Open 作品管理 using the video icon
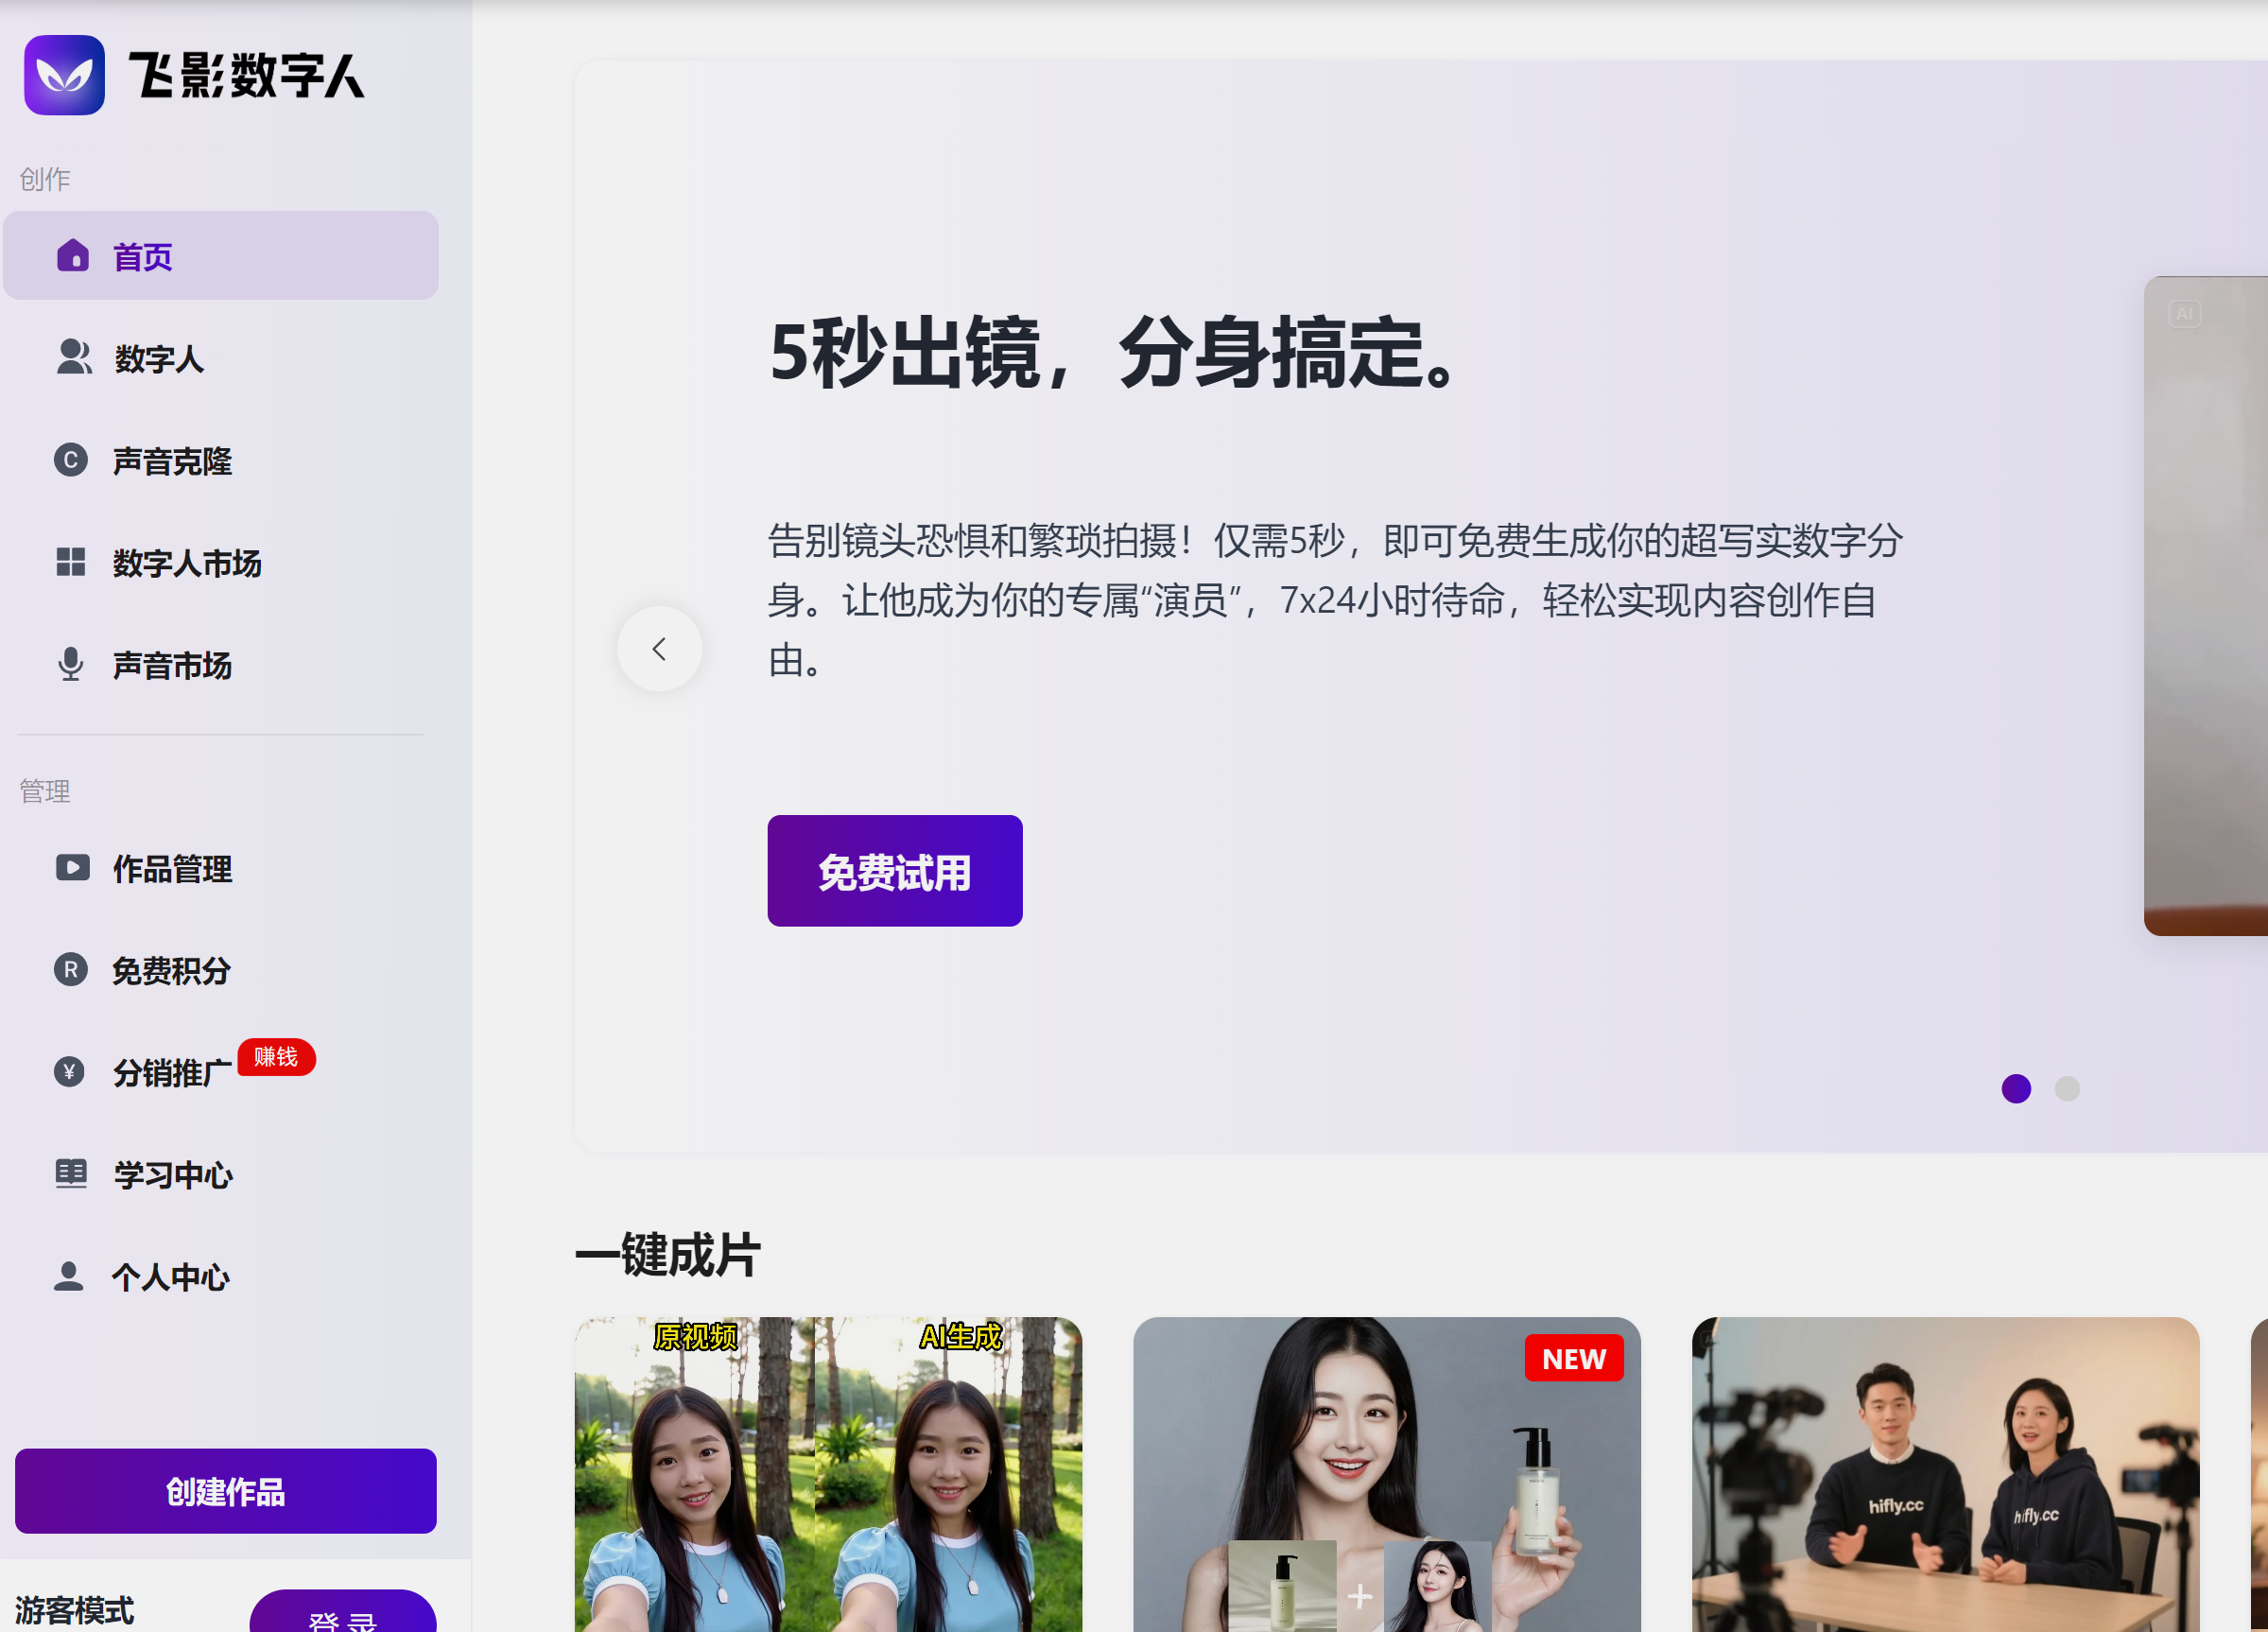 pyautogui.click(x=71, y=868)
